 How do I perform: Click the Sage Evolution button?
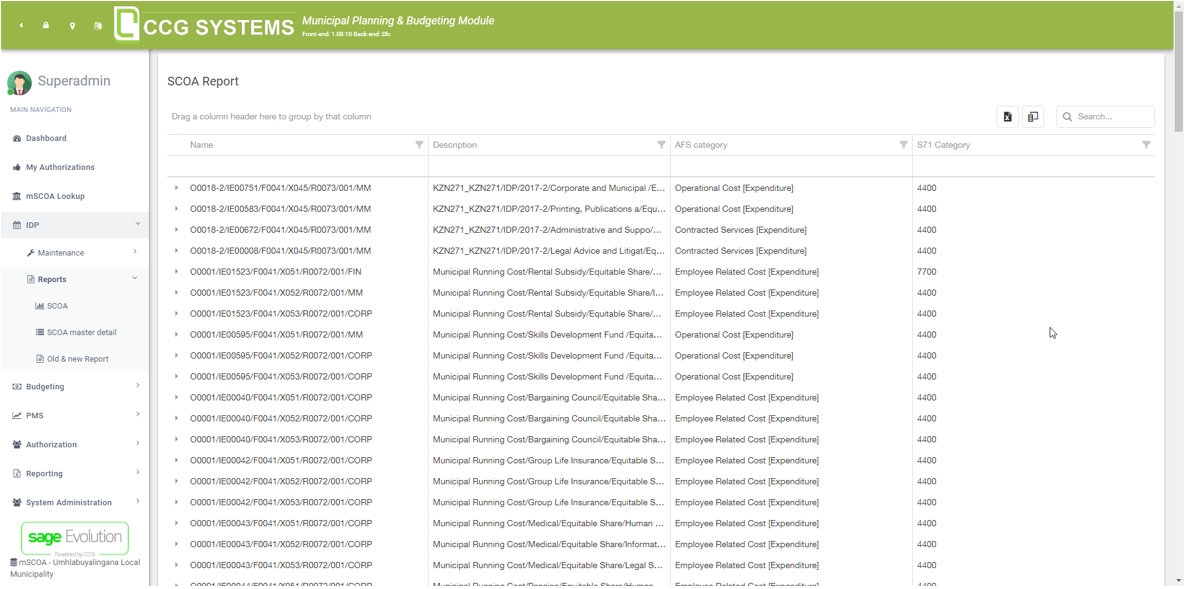coord(75,538)
